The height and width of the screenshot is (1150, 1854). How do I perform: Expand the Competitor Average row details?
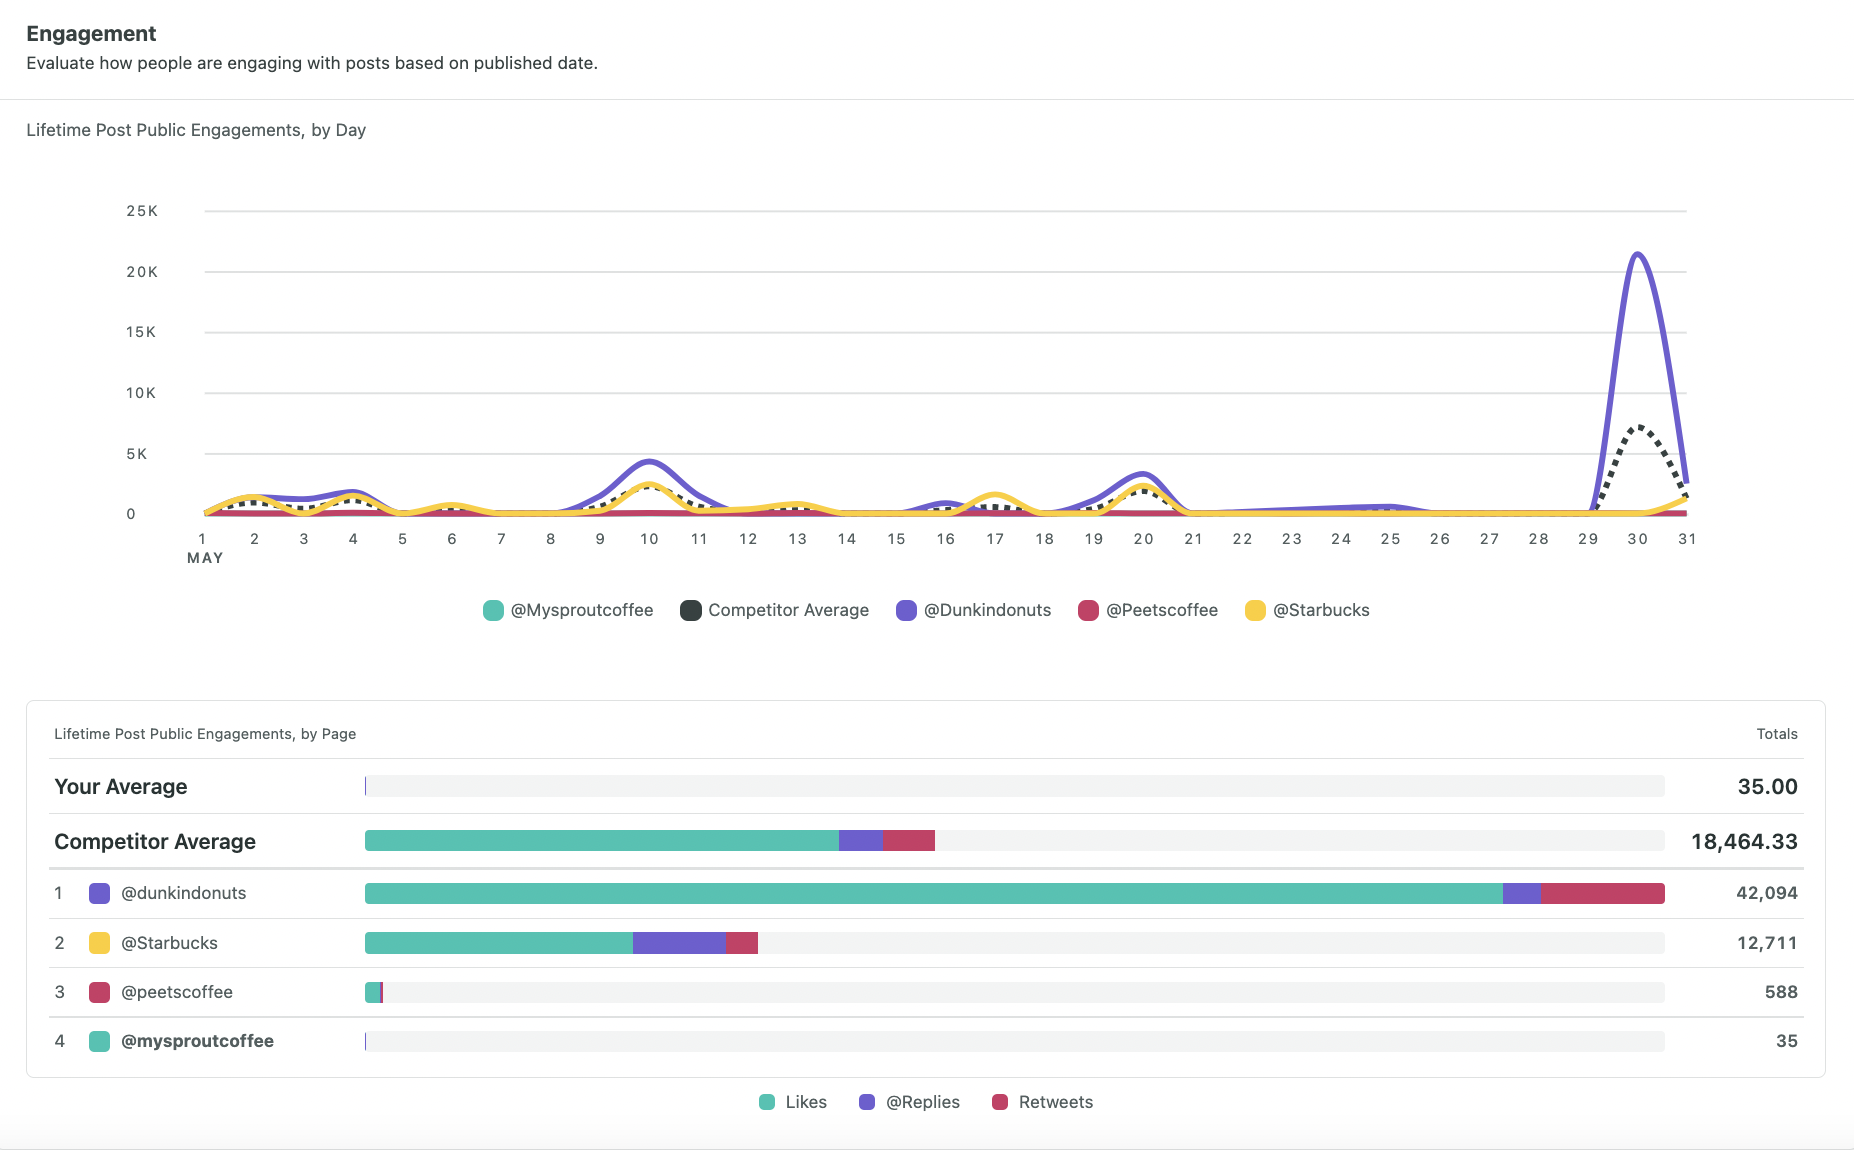click(x=155, y=841)
